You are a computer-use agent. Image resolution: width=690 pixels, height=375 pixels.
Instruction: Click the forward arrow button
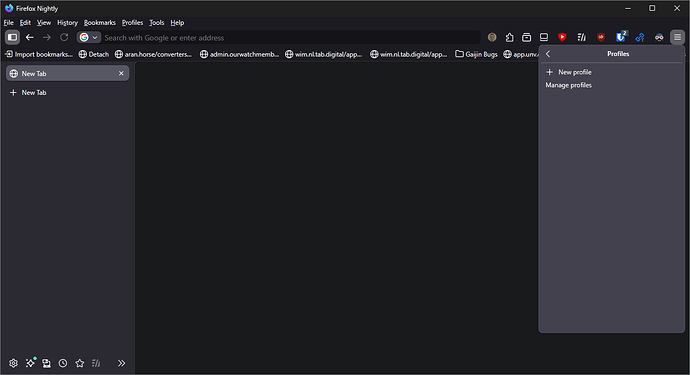click(47, 37)
